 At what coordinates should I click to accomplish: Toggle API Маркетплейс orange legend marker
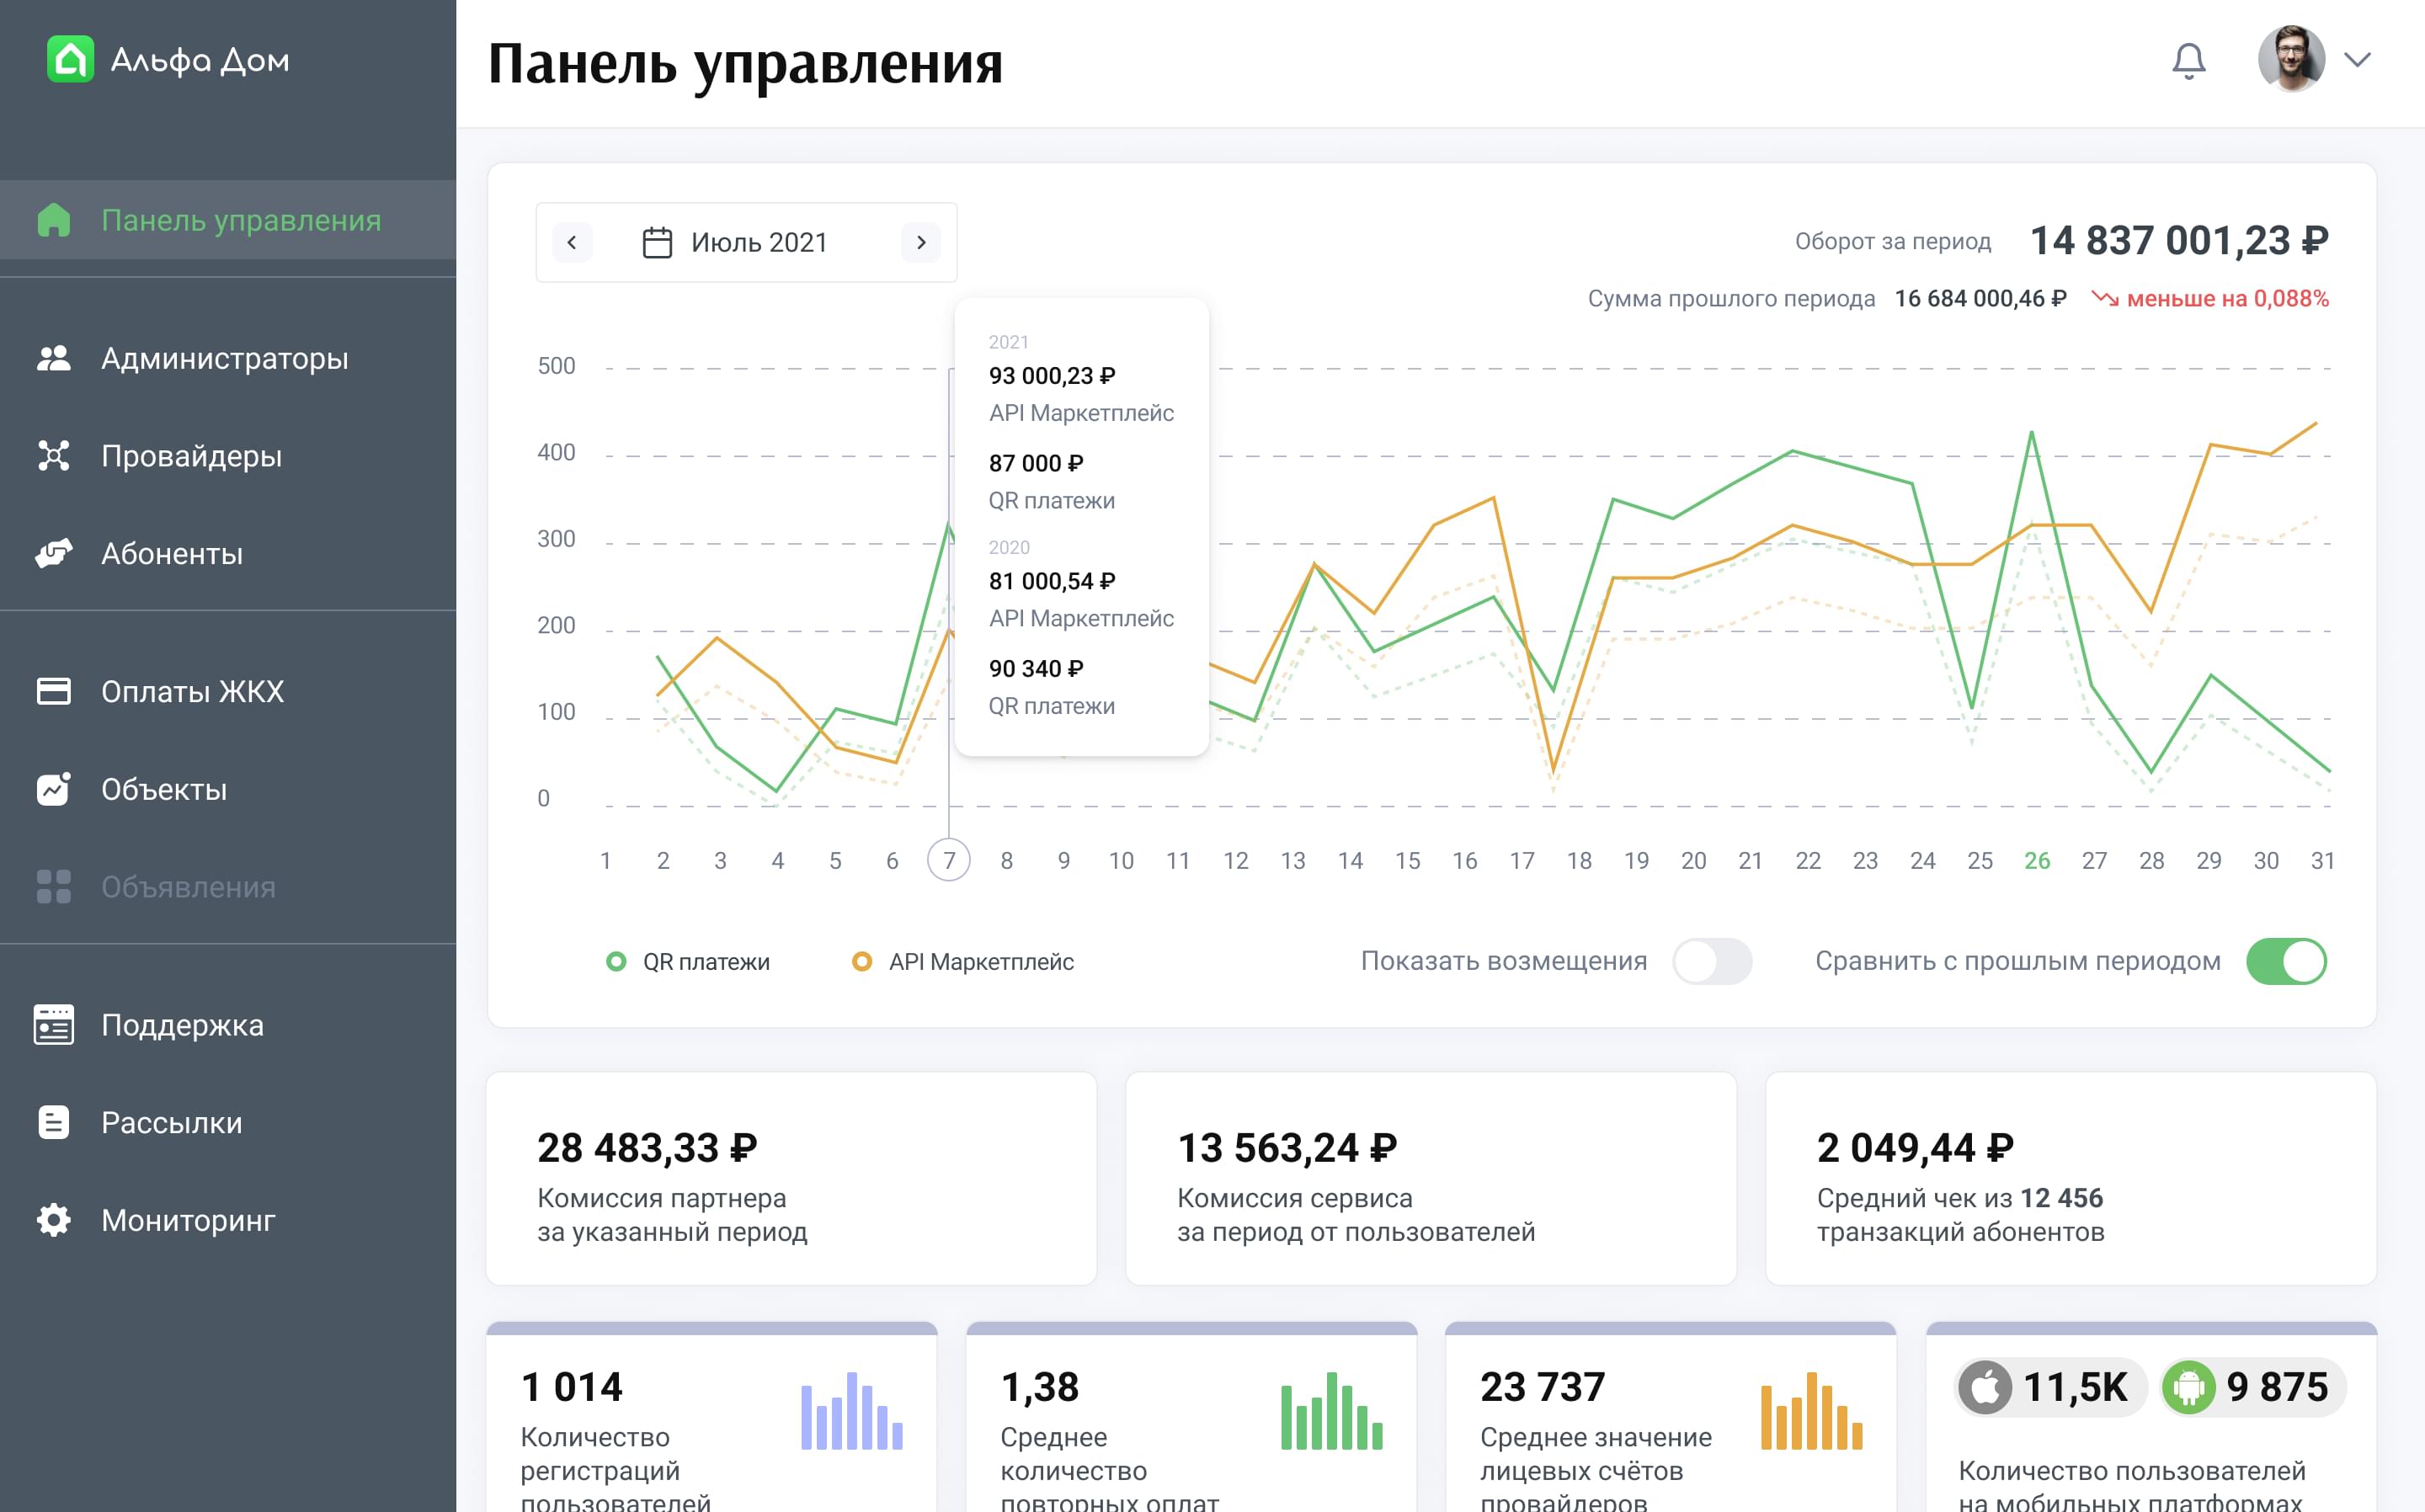click(x=861, y=961)
